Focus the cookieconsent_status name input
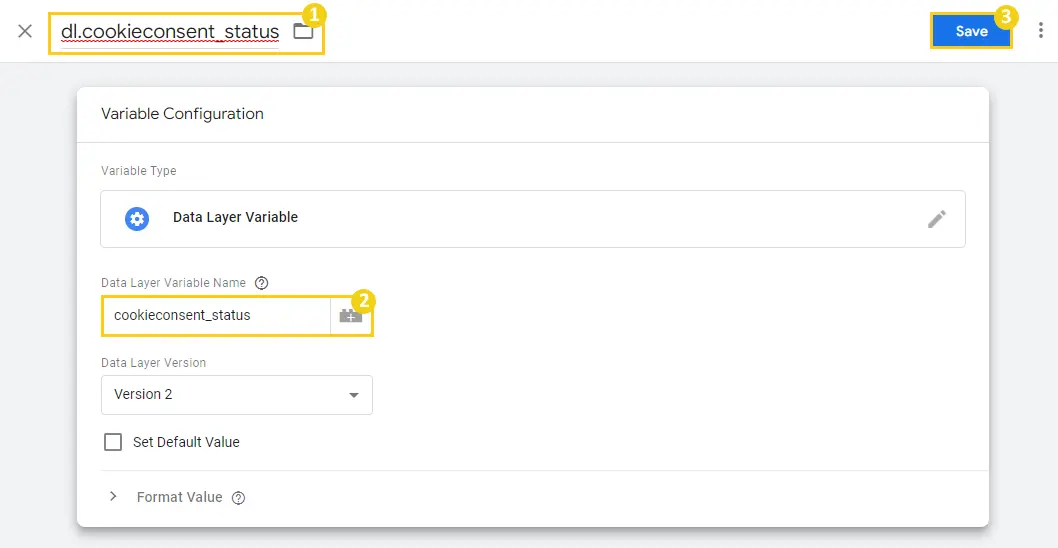The width and height of the screenshot is (1058, 548). pos(216,315)
